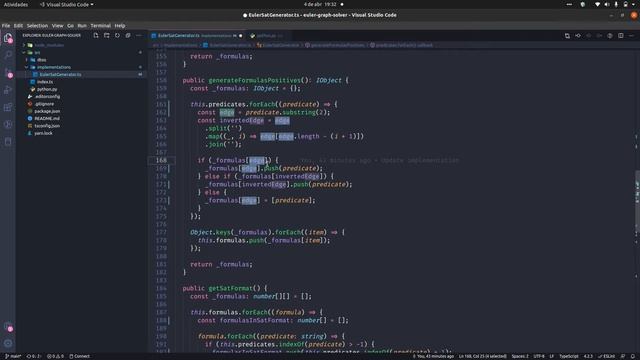Open tsconfig.json in Explorer
The height and width of the screenshot is (360, 640).
pyautogui.click(x=47, y=126)
